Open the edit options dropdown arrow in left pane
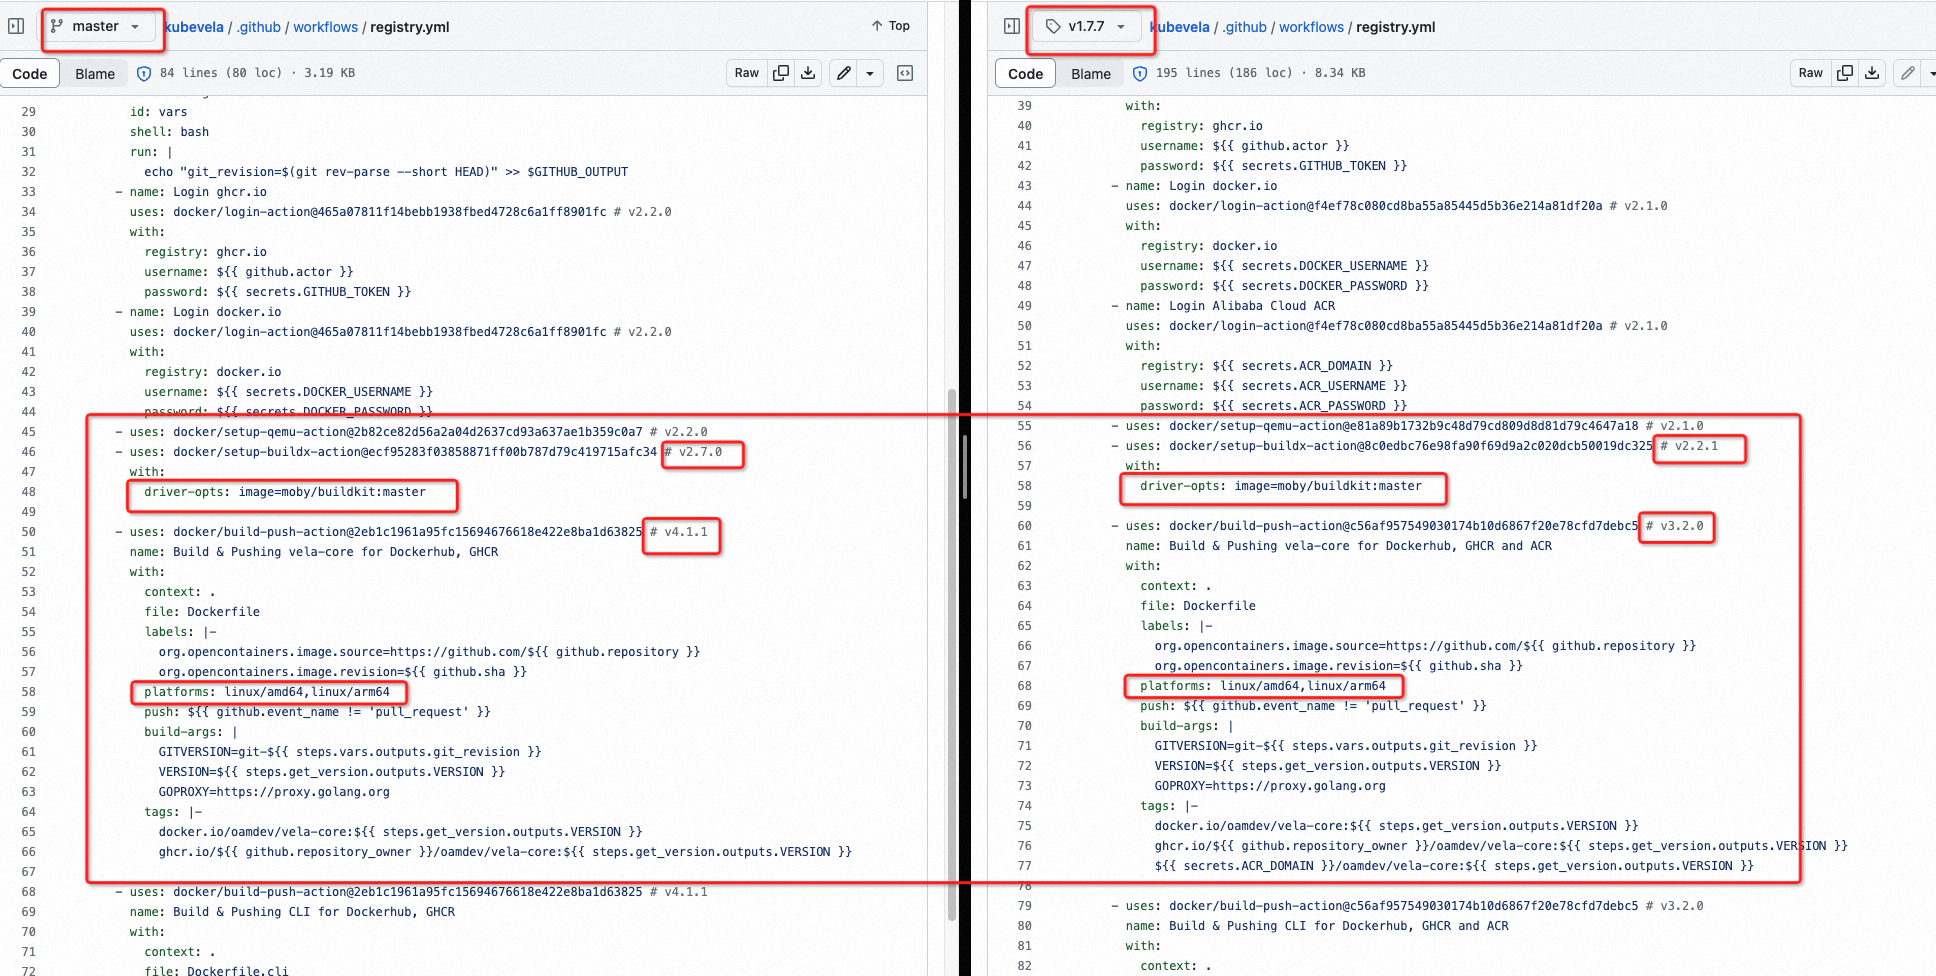Screen dimensions: 1936x976 pyautogui.click(x=869, y=73)
